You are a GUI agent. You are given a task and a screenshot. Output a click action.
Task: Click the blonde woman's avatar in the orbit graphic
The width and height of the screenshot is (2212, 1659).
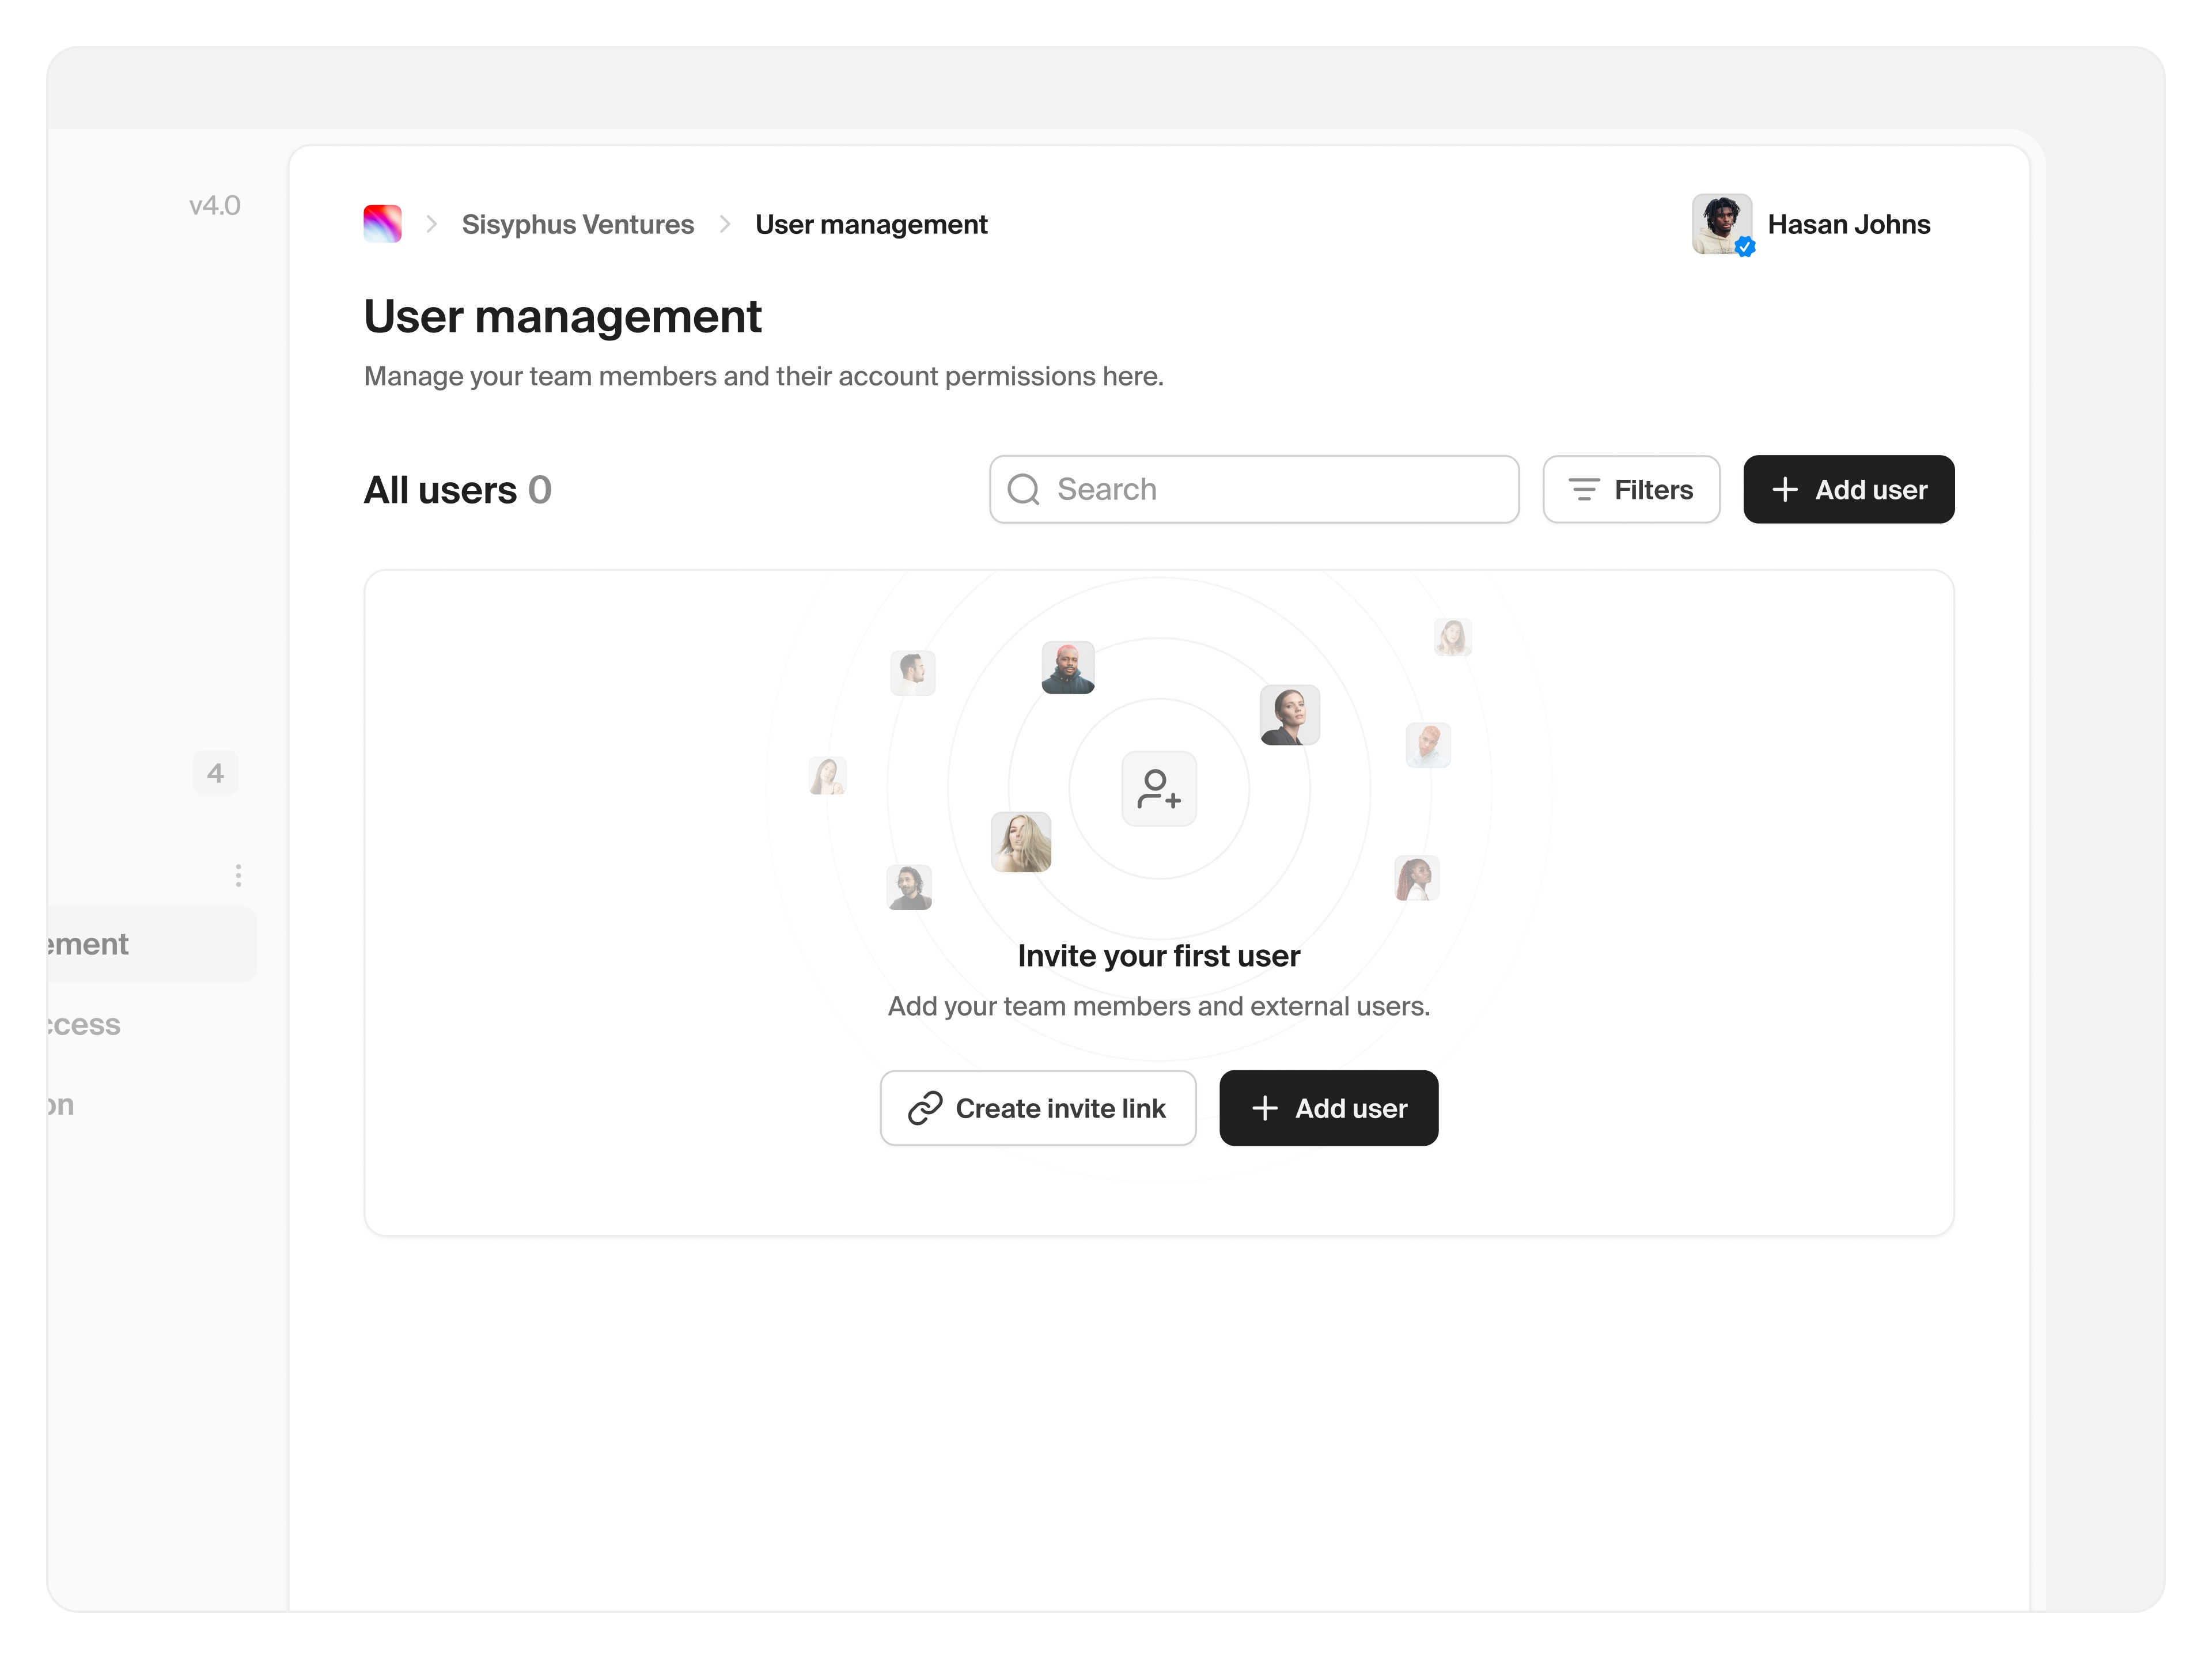coord(1021,841)
